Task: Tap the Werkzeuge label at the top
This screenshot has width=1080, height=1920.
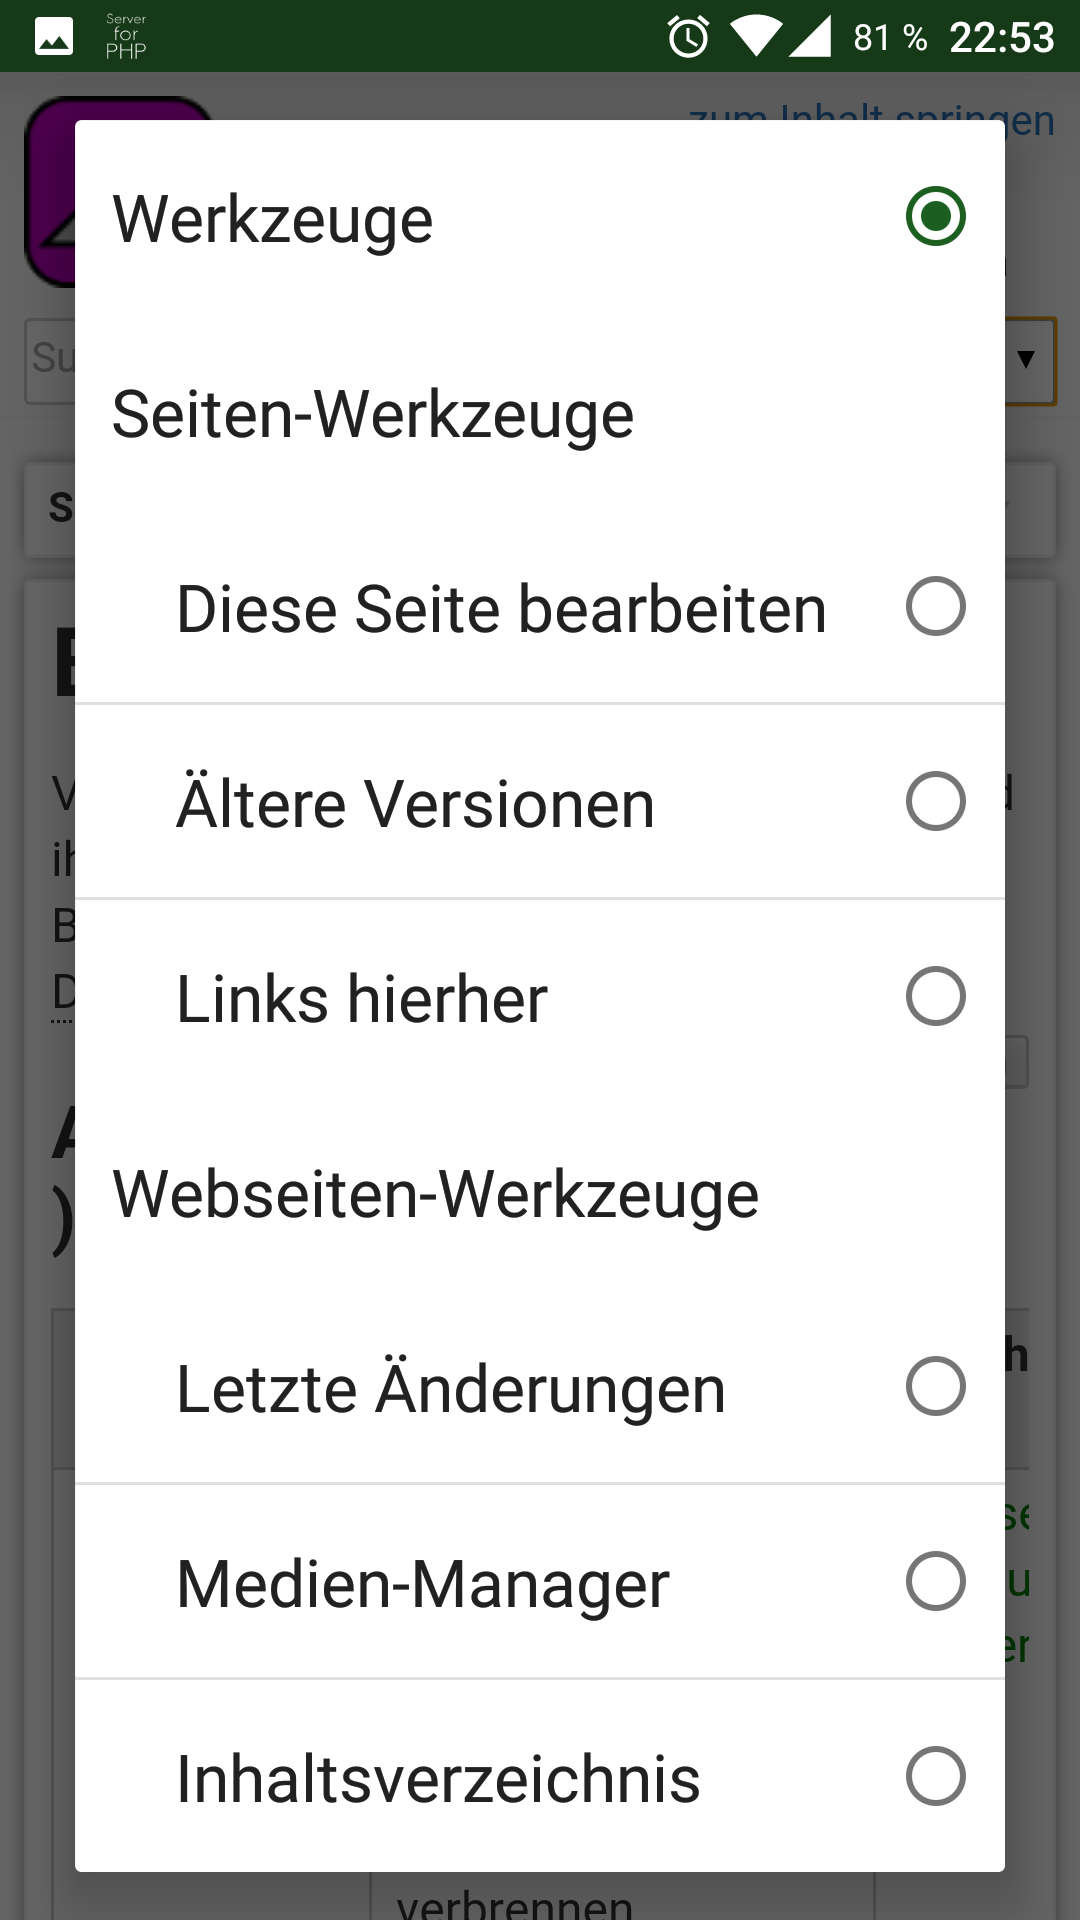Action: pos(273,219)
